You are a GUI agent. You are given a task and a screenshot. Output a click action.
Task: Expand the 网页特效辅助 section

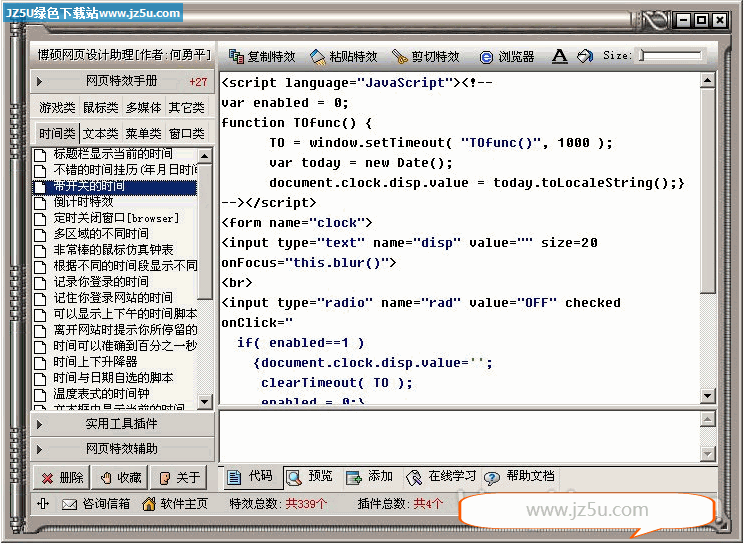(122, 449)
